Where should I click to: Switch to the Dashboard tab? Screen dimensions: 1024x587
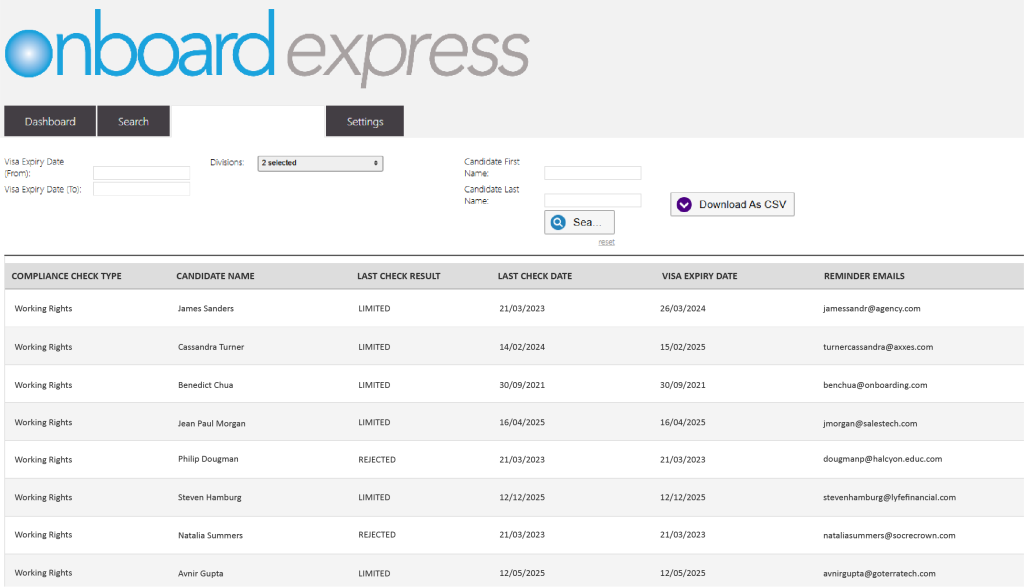click(50, 121)
